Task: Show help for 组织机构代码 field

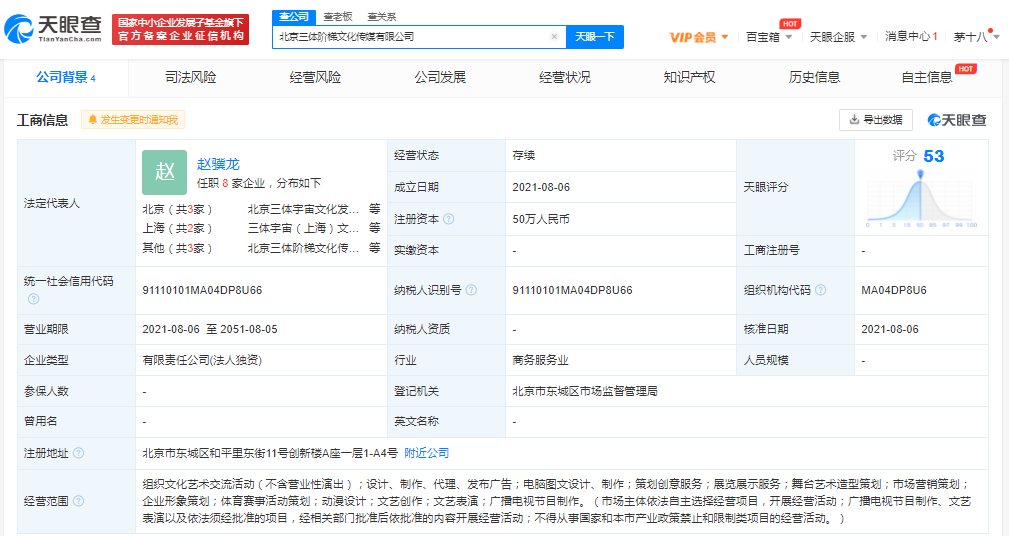Action: (x=820, y=290)
